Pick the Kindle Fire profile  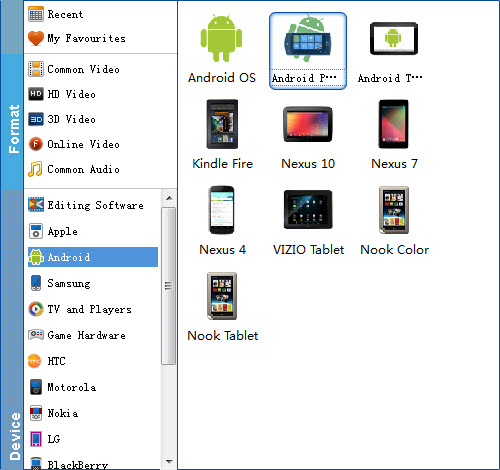[x=222, y=135]
